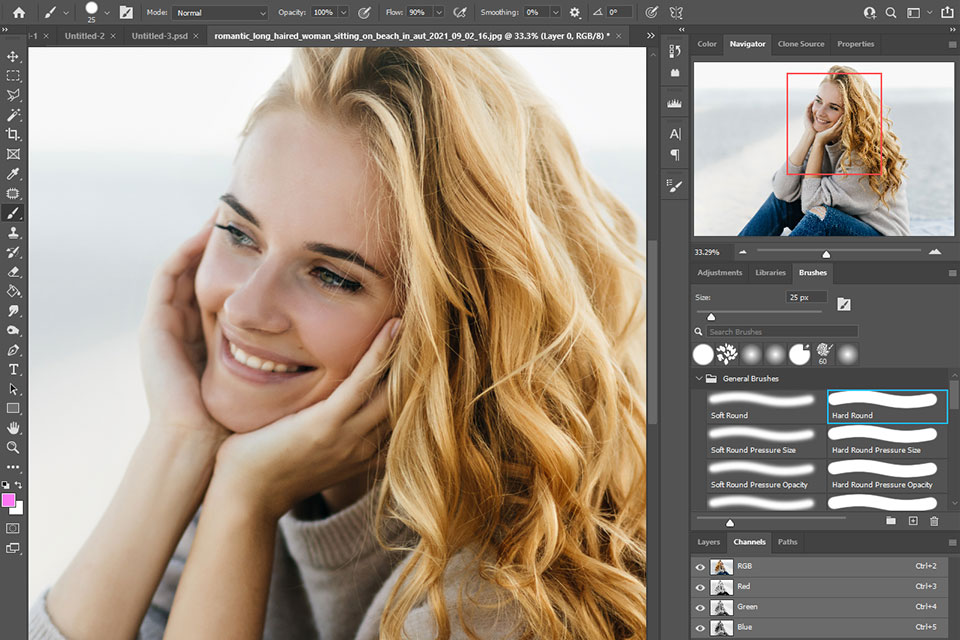The height and width of the screenshot is (640, 960).
Task: Hide the Green channel
Action: tap(700, 608)
